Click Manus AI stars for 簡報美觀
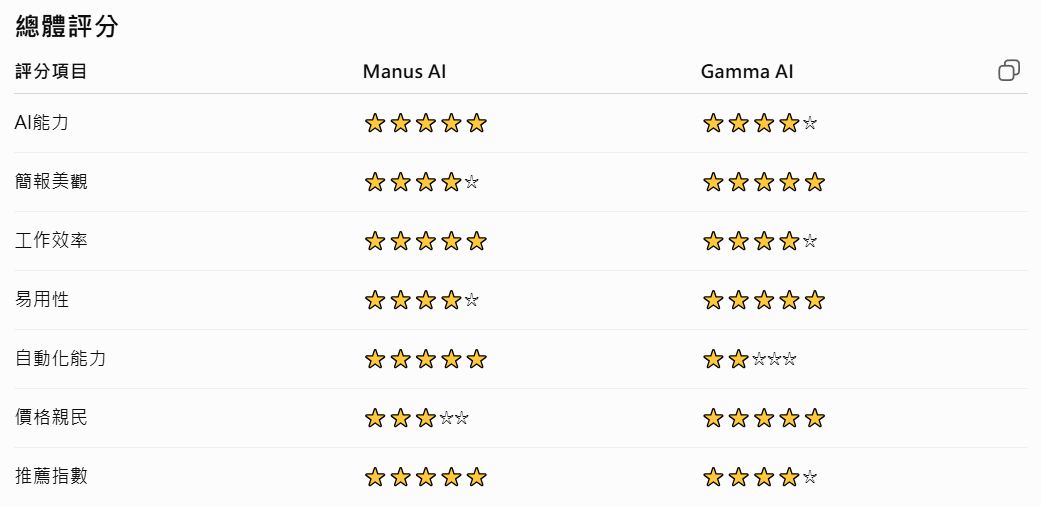The image size is (1041, 507). [x=422, y=182]
